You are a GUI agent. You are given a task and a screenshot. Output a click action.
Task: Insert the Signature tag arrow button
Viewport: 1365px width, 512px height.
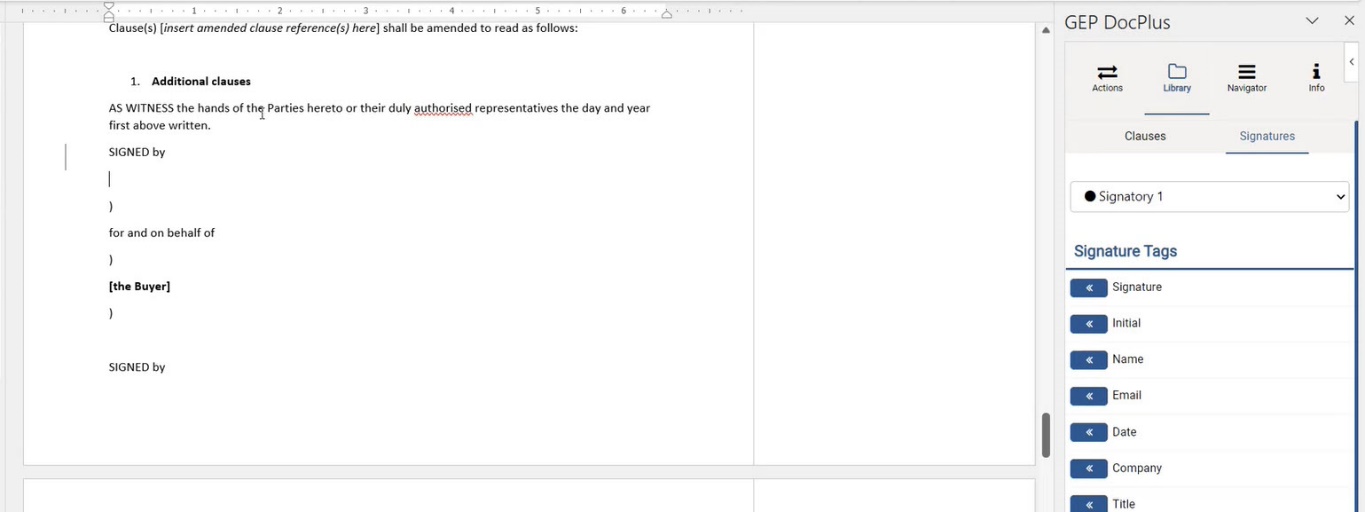[1088, 288]
